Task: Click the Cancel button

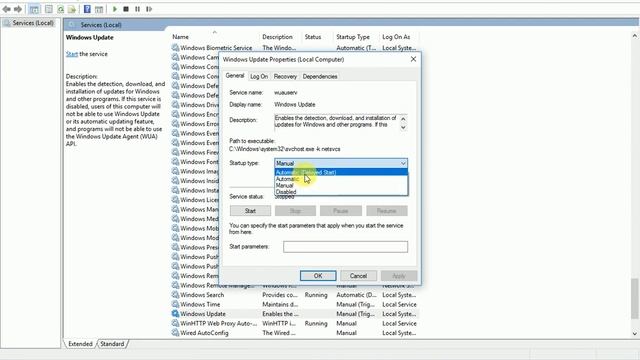Action: point(358,276)
